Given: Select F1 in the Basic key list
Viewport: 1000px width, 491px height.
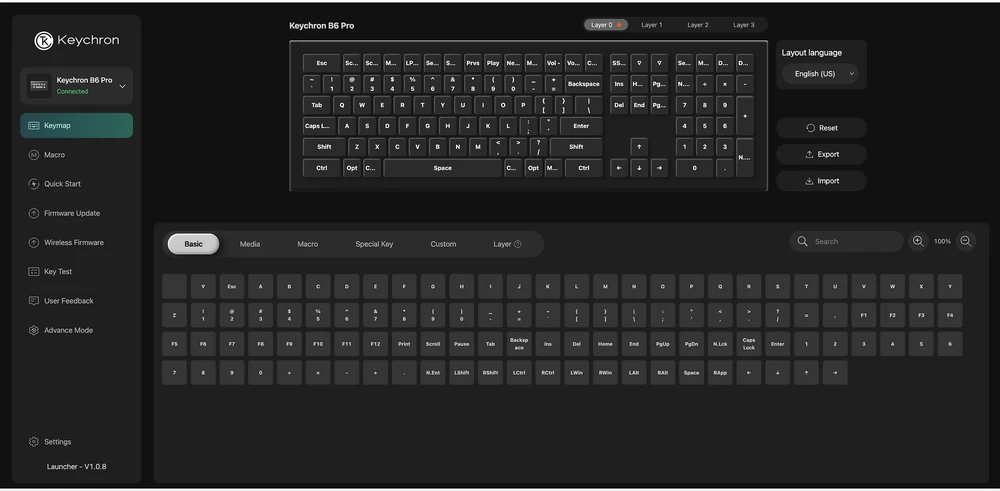Looking at the screenshot, I should click(864, 315).
